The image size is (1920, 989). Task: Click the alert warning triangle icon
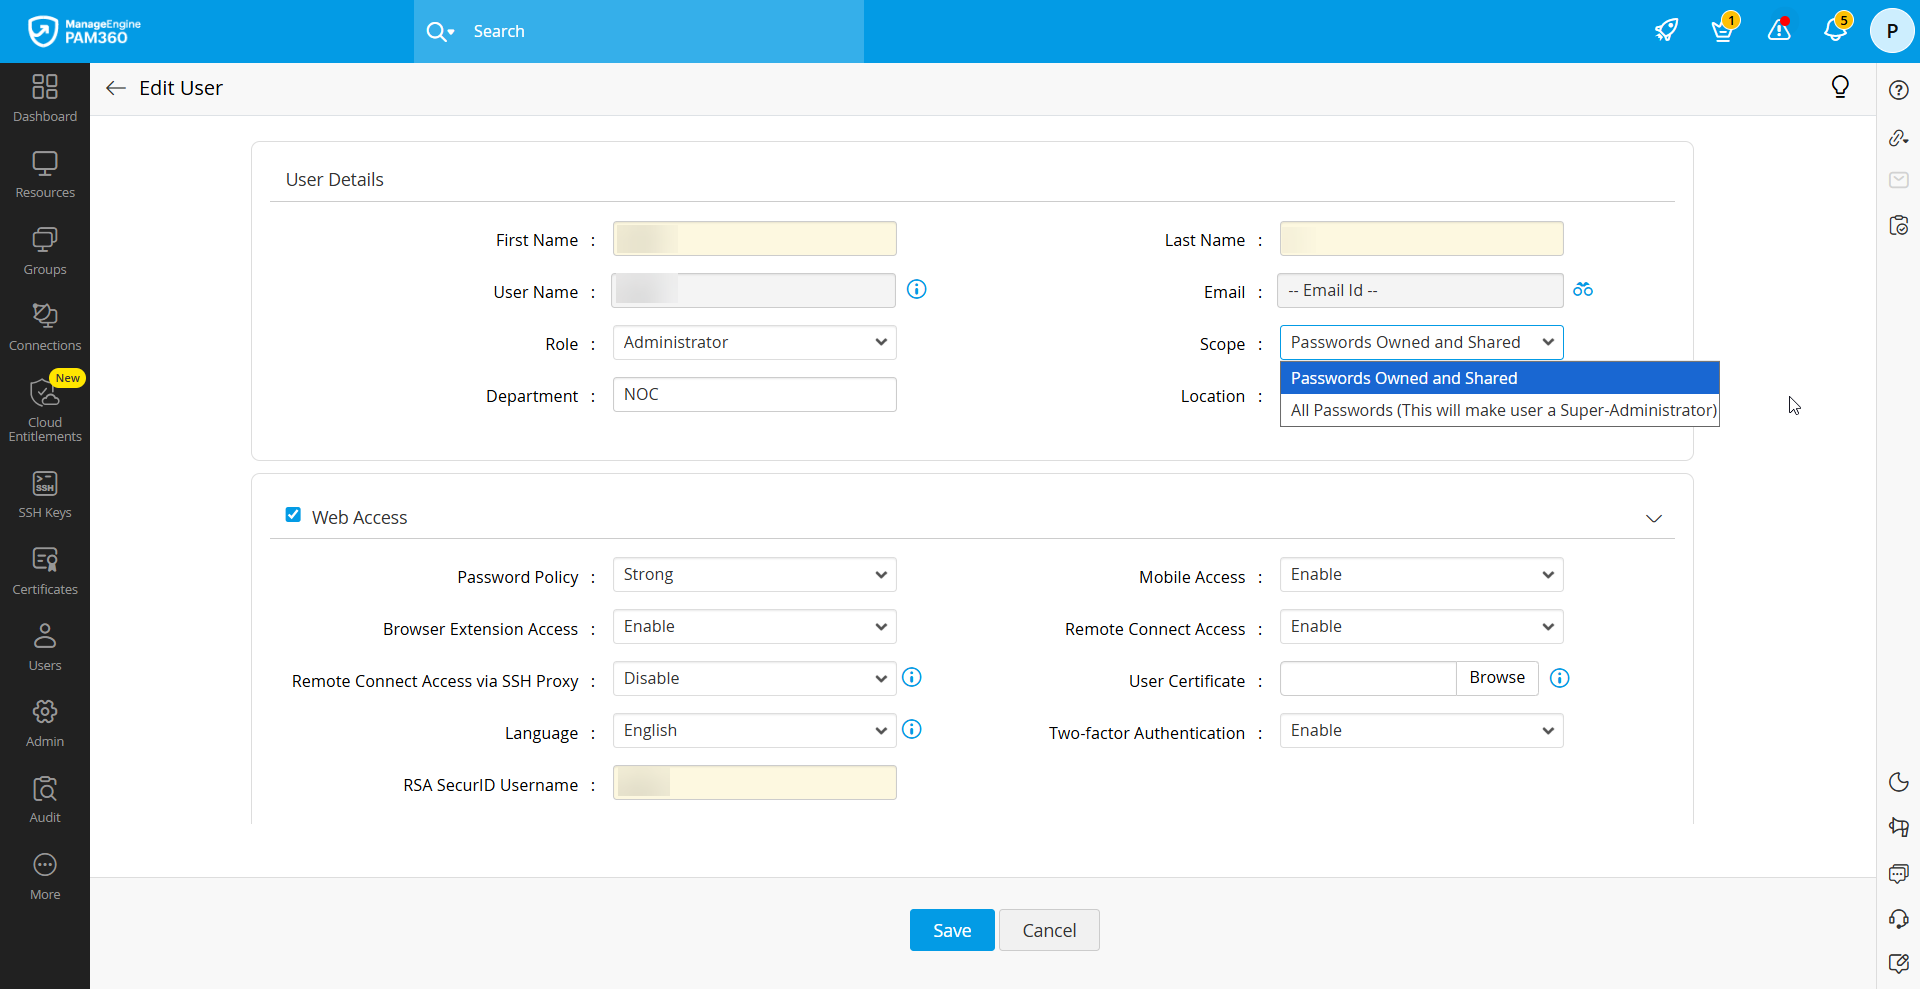1779,30
